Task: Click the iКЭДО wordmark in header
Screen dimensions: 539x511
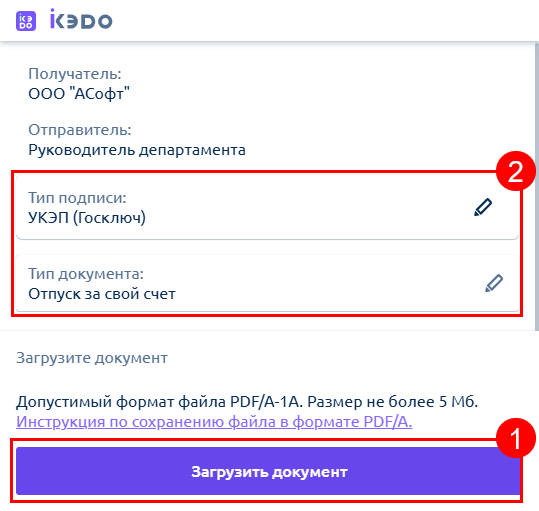Action: pyautogui.click(x=81, y=19)
